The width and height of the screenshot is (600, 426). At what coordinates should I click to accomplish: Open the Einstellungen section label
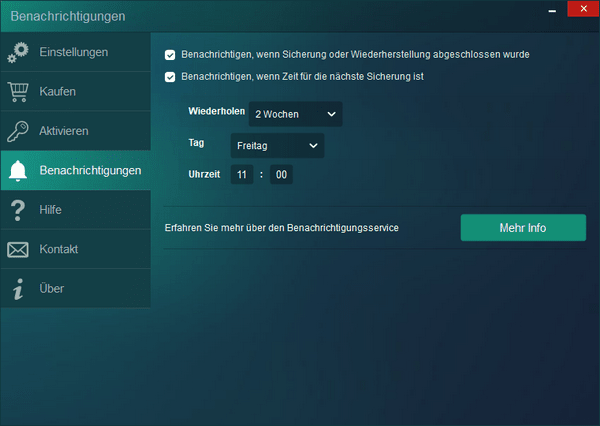[x=74, y=52]
